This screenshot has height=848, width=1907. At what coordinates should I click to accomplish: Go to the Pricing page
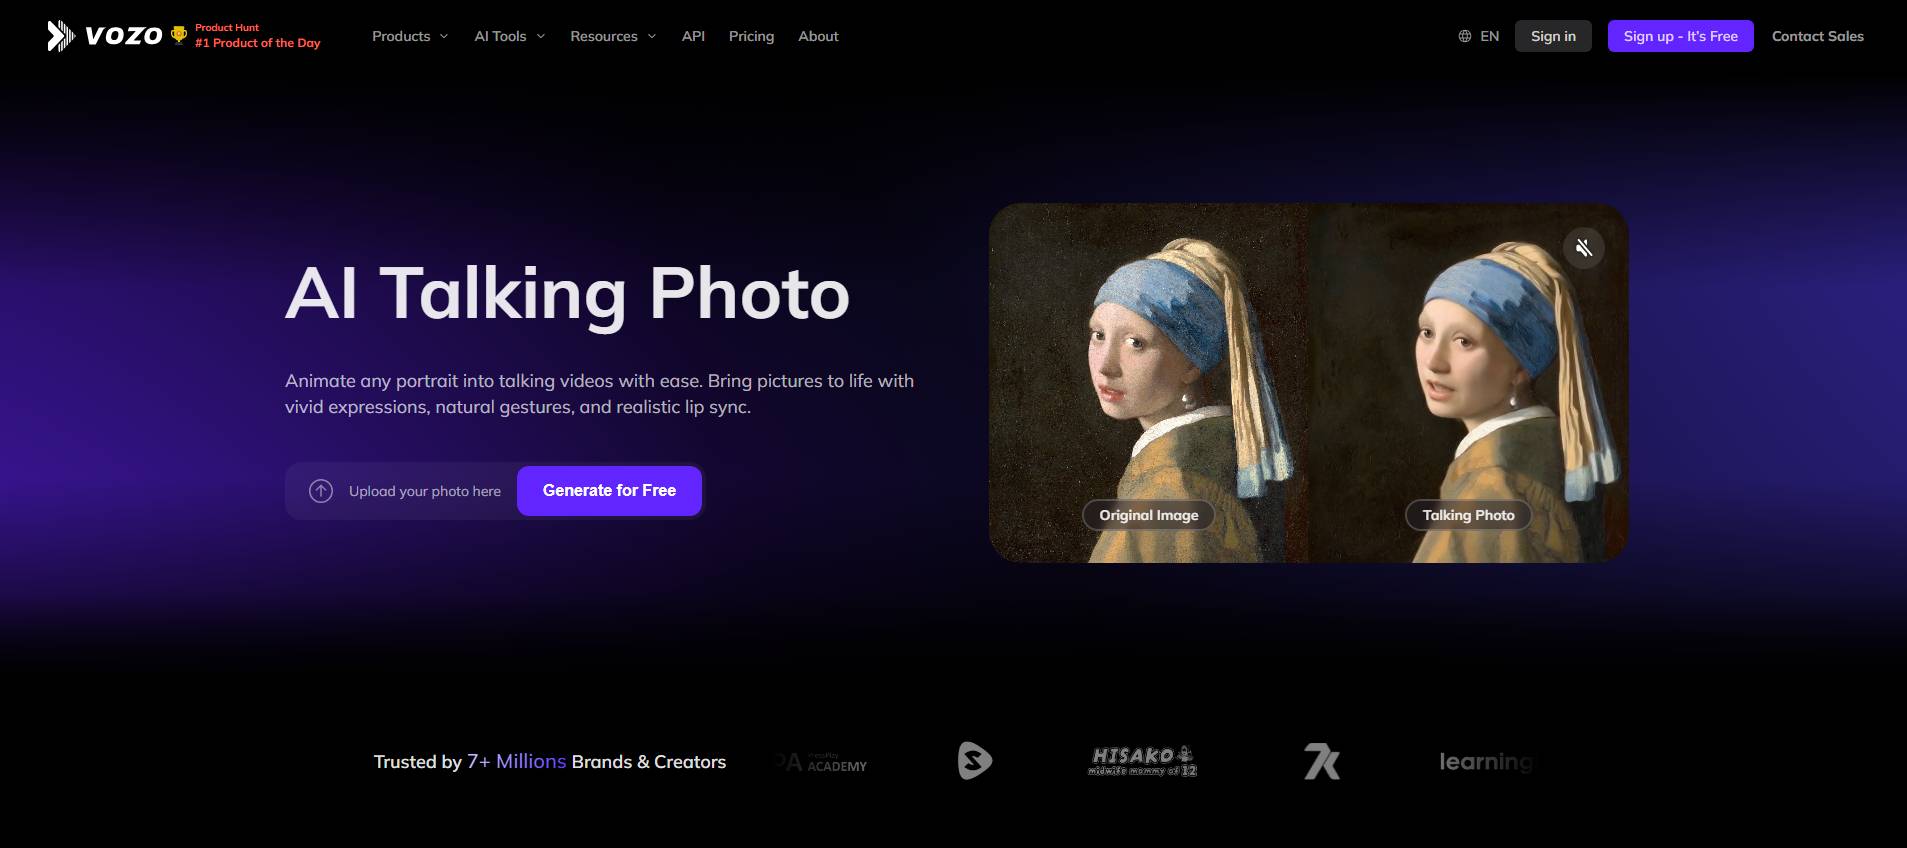[x=751, y=36]
